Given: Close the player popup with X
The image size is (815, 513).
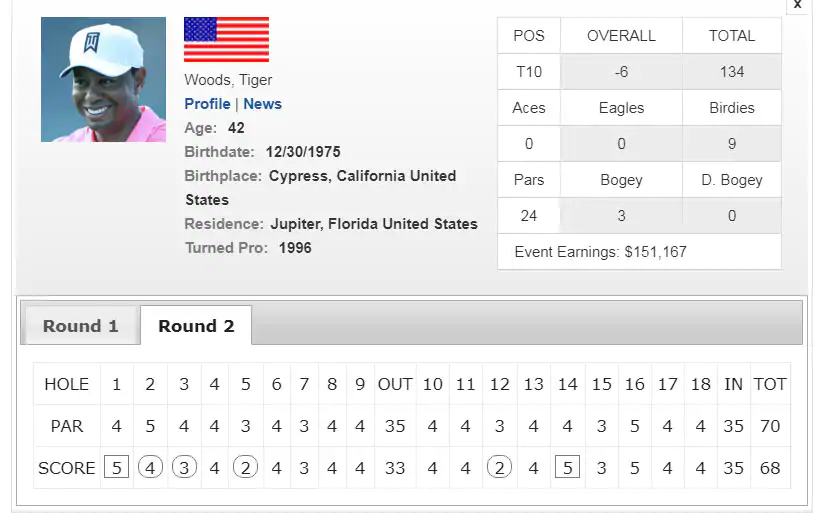Looking at the screenshot, I should pyautogui.click(x=797, y=5).
